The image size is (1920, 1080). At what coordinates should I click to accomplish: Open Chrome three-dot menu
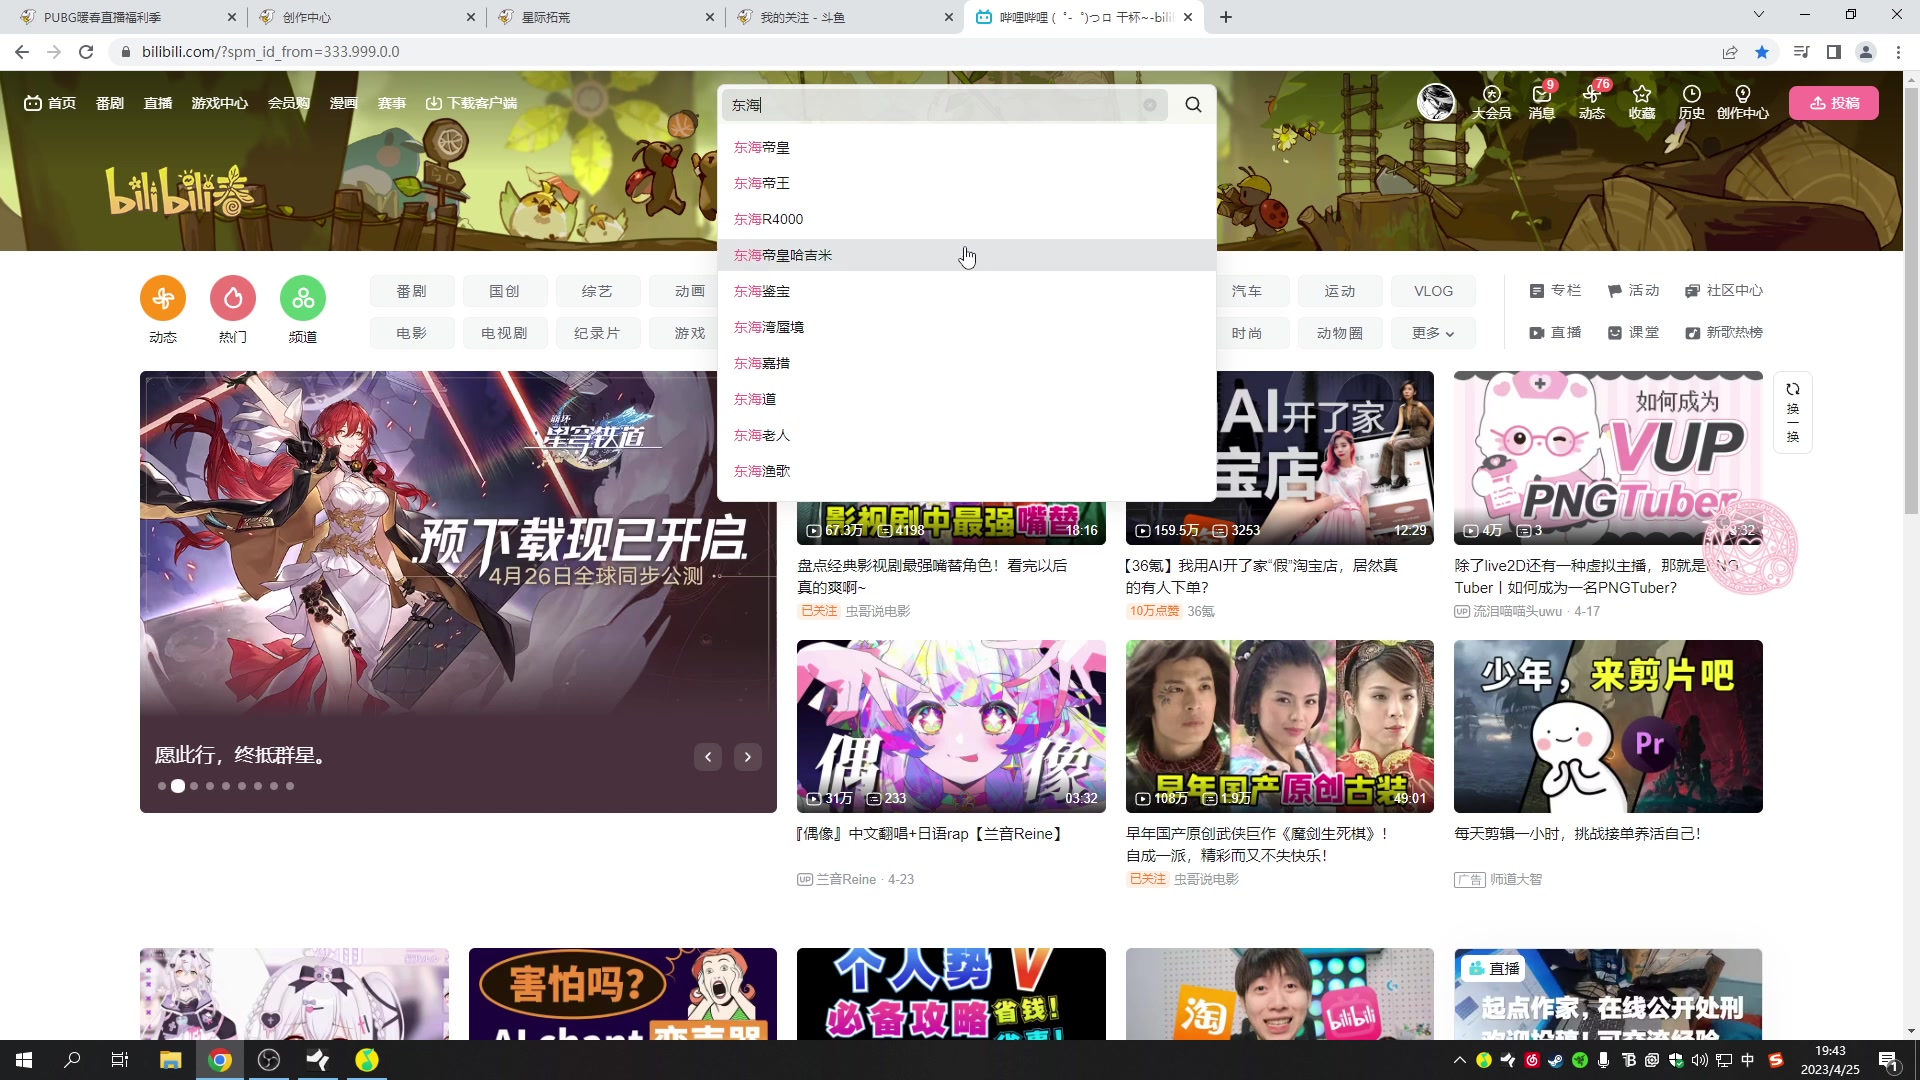click(x=1898, y=52)
